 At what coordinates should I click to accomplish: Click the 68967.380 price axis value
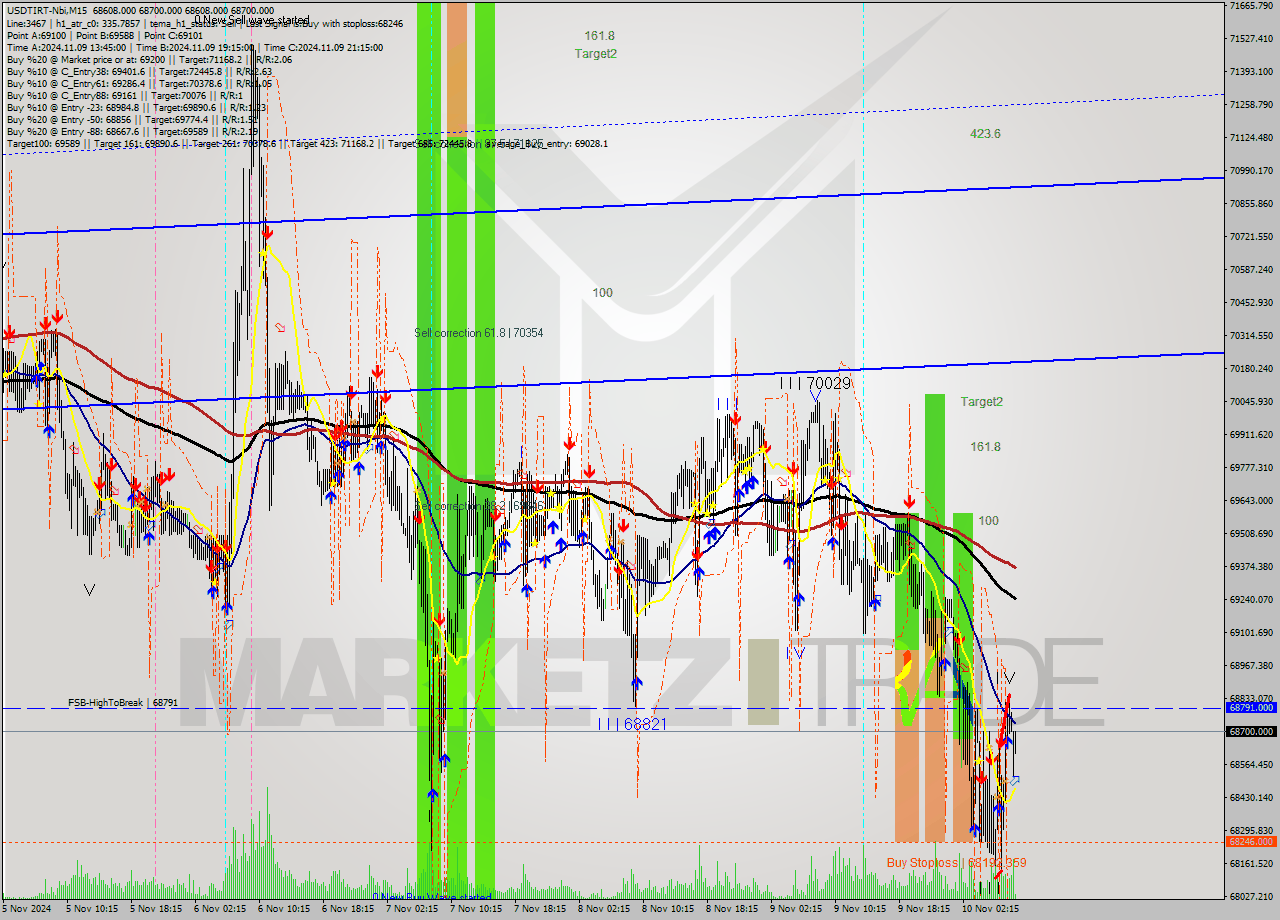(x=1251, y=665)
